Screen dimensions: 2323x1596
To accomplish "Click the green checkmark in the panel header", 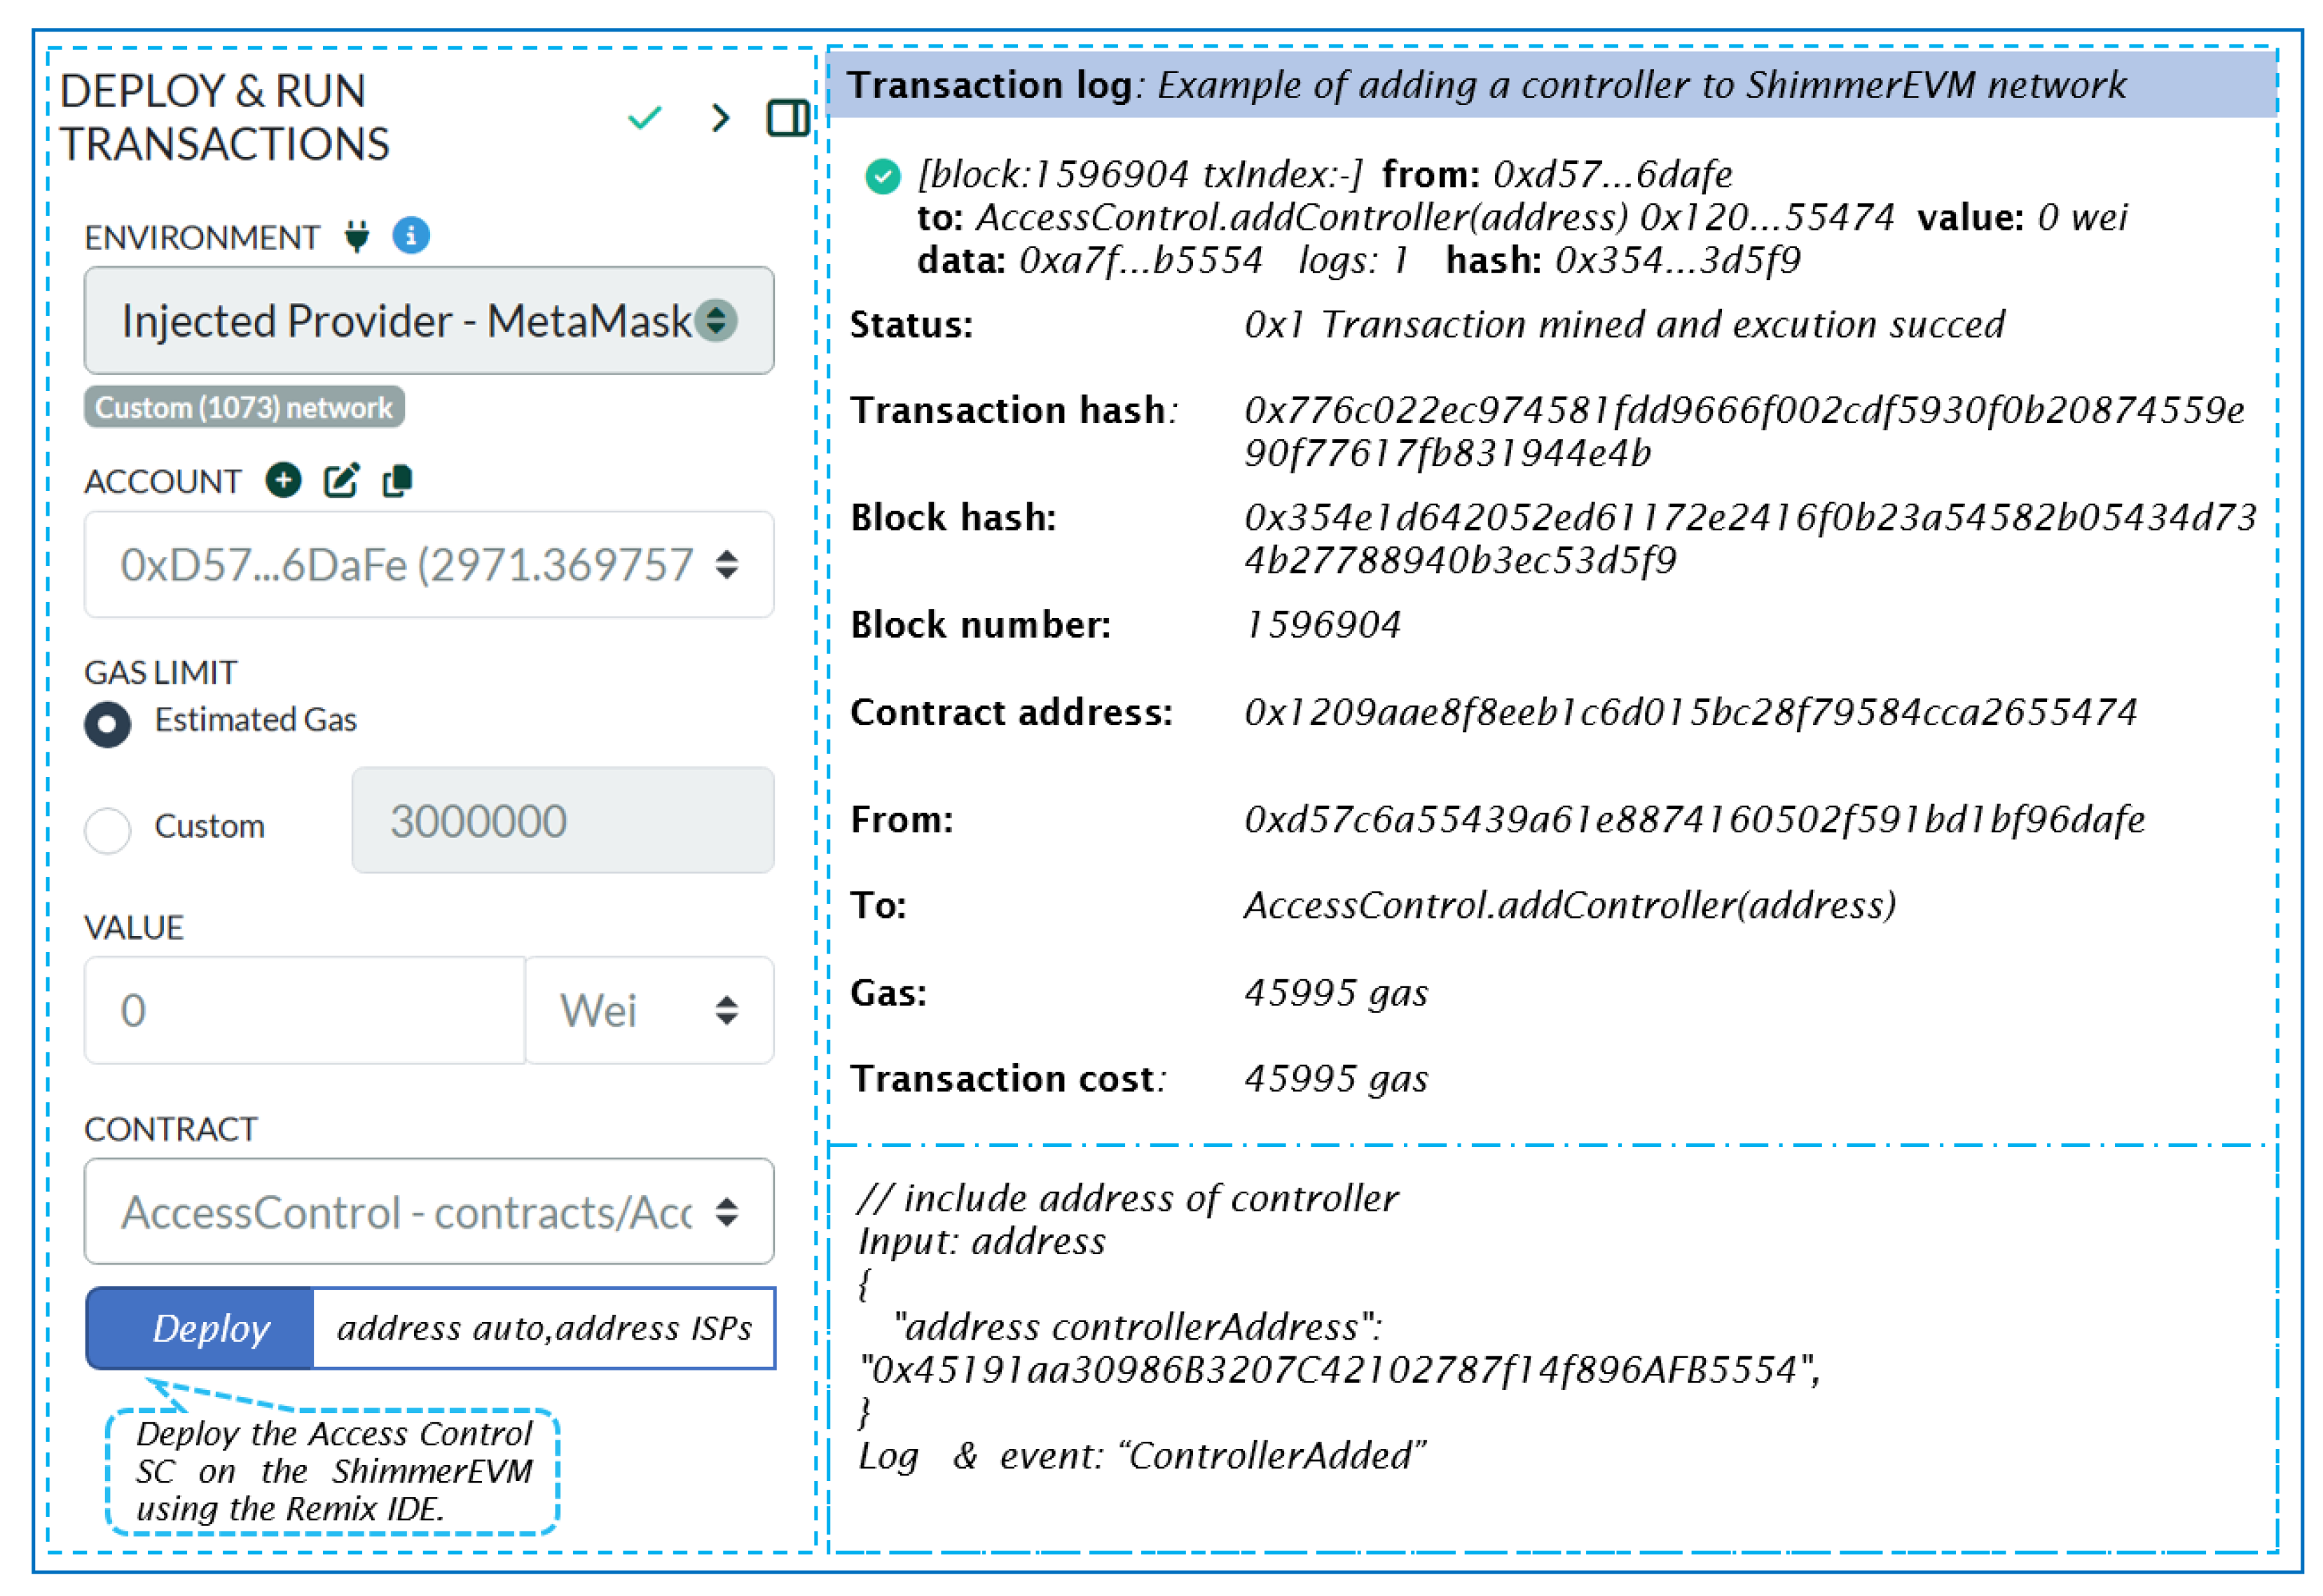I will (646, 118).
